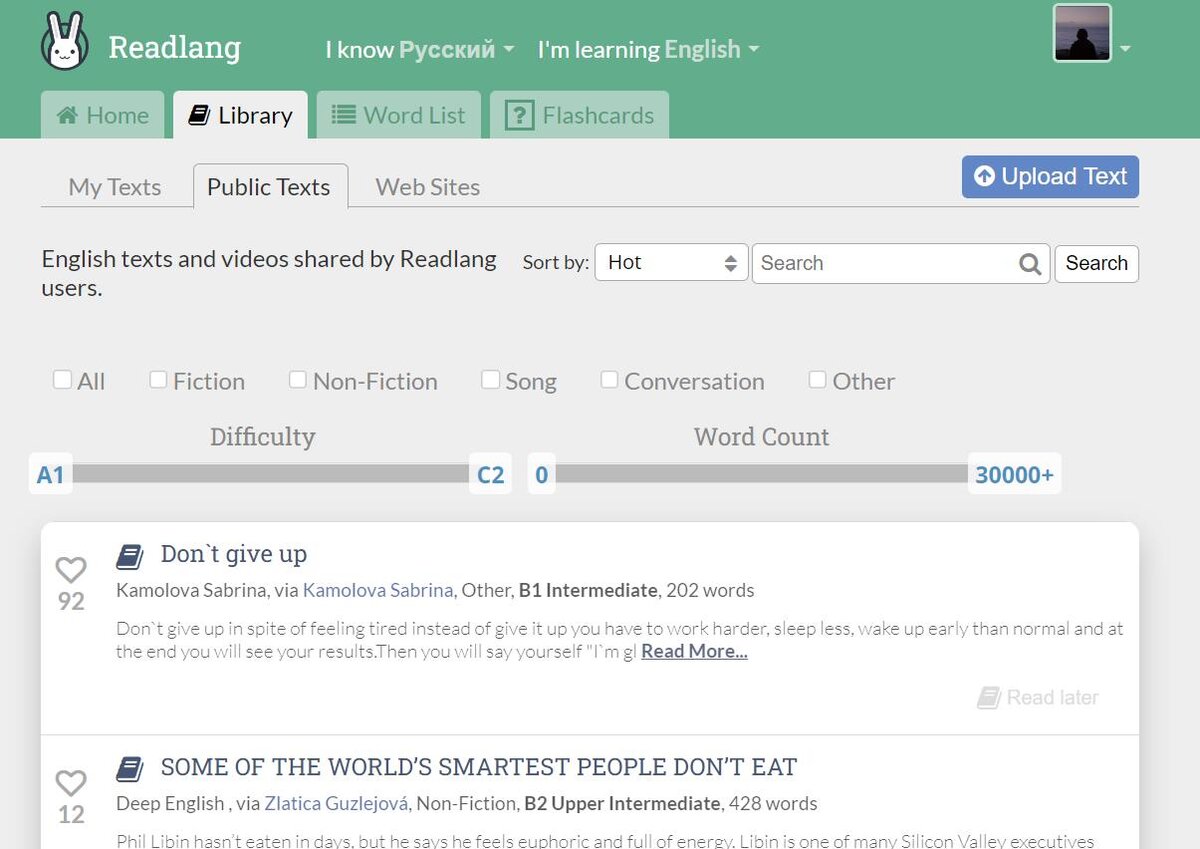Screen dimensions: 1200x849
Task: Open Zlatica Guzlejová source link
Action: pos(336,803)
